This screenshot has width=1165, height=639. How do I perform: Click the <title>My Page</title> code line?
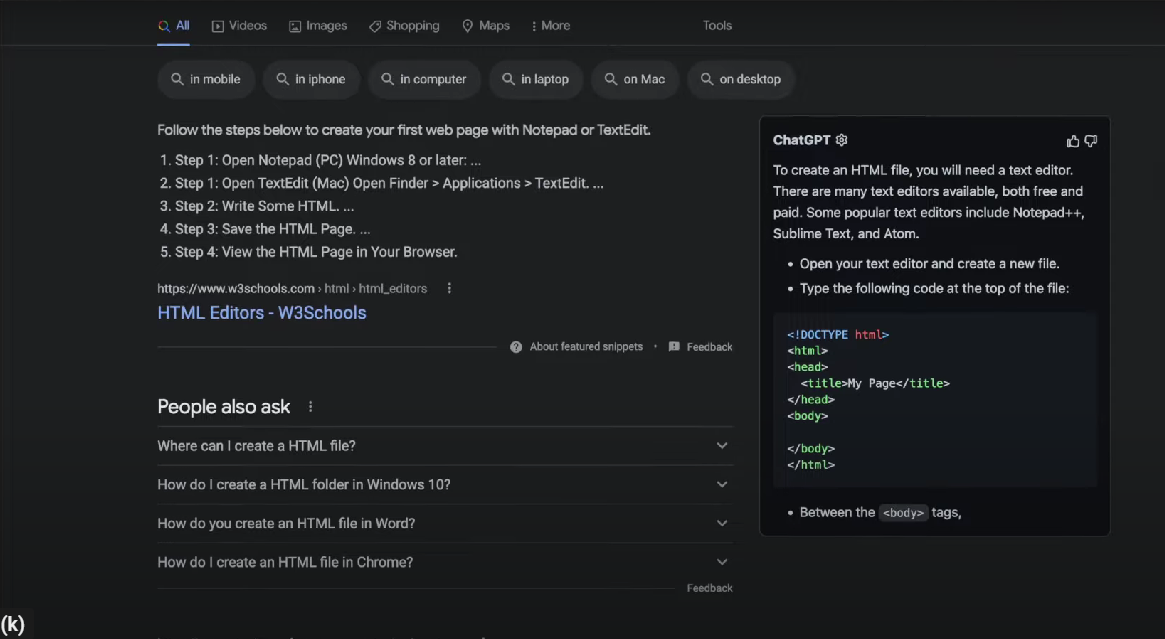pyautogui.click(x=875, y=383)
